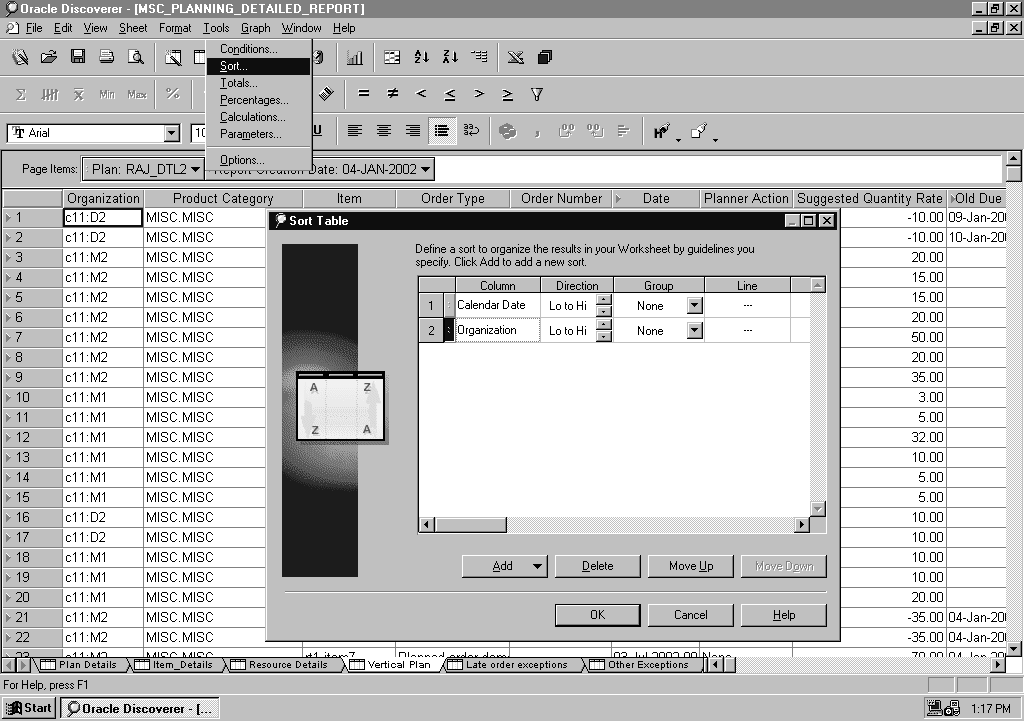Click the calculator toolbar icon
Image resolution: width=1024 pixels, height=721 pixels.
point(326,94)
